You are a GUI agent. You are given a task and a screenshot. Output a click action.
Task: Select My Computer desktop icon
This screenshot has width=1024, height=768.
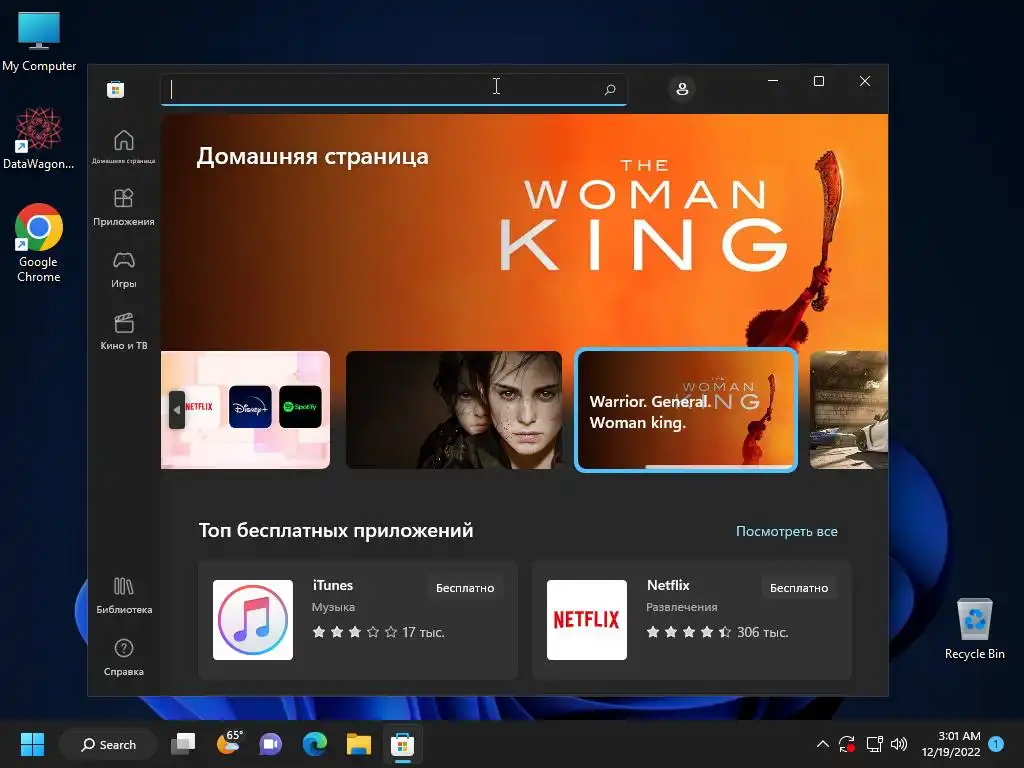pyautogui.click(x=39, y=42)
